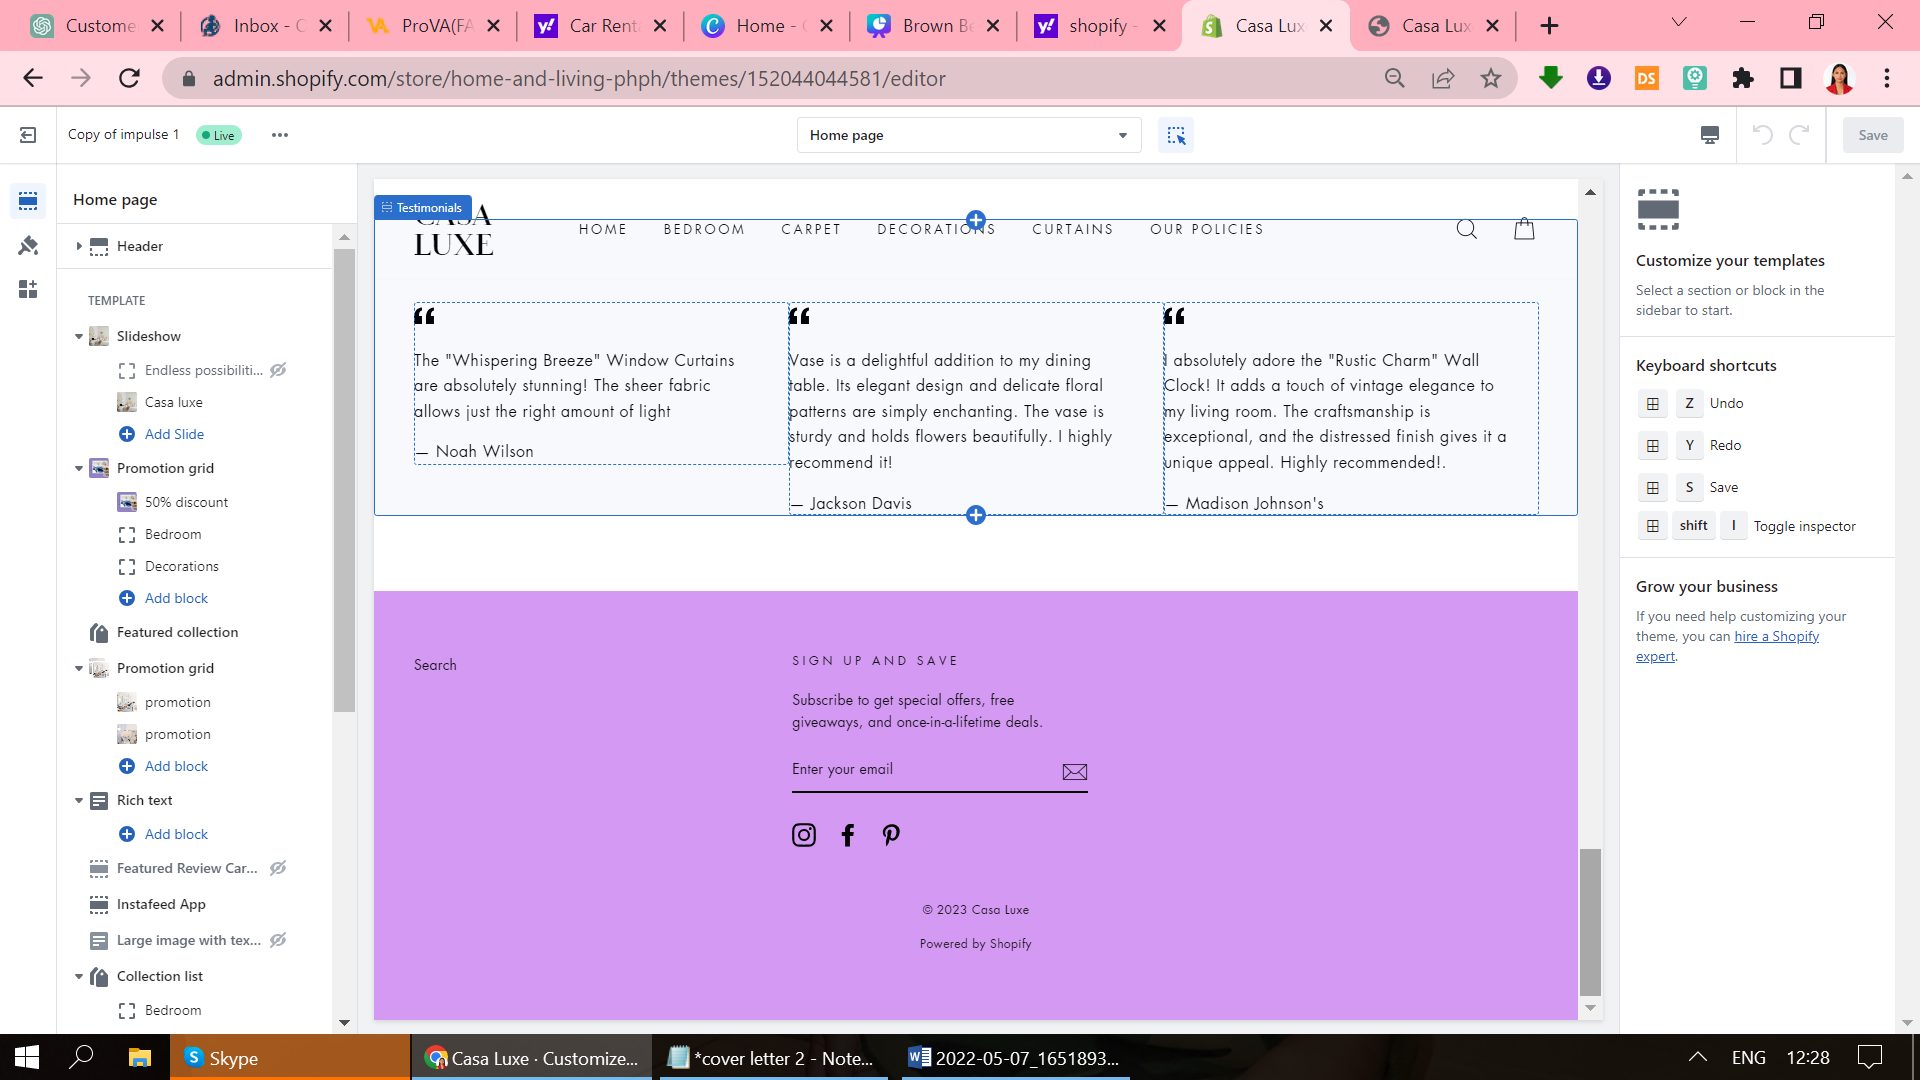Image resolution: width=1920 pixels, height=1080 pixels.
Task: Add section above Testimonials with plus icon
Action: point(976,220)
